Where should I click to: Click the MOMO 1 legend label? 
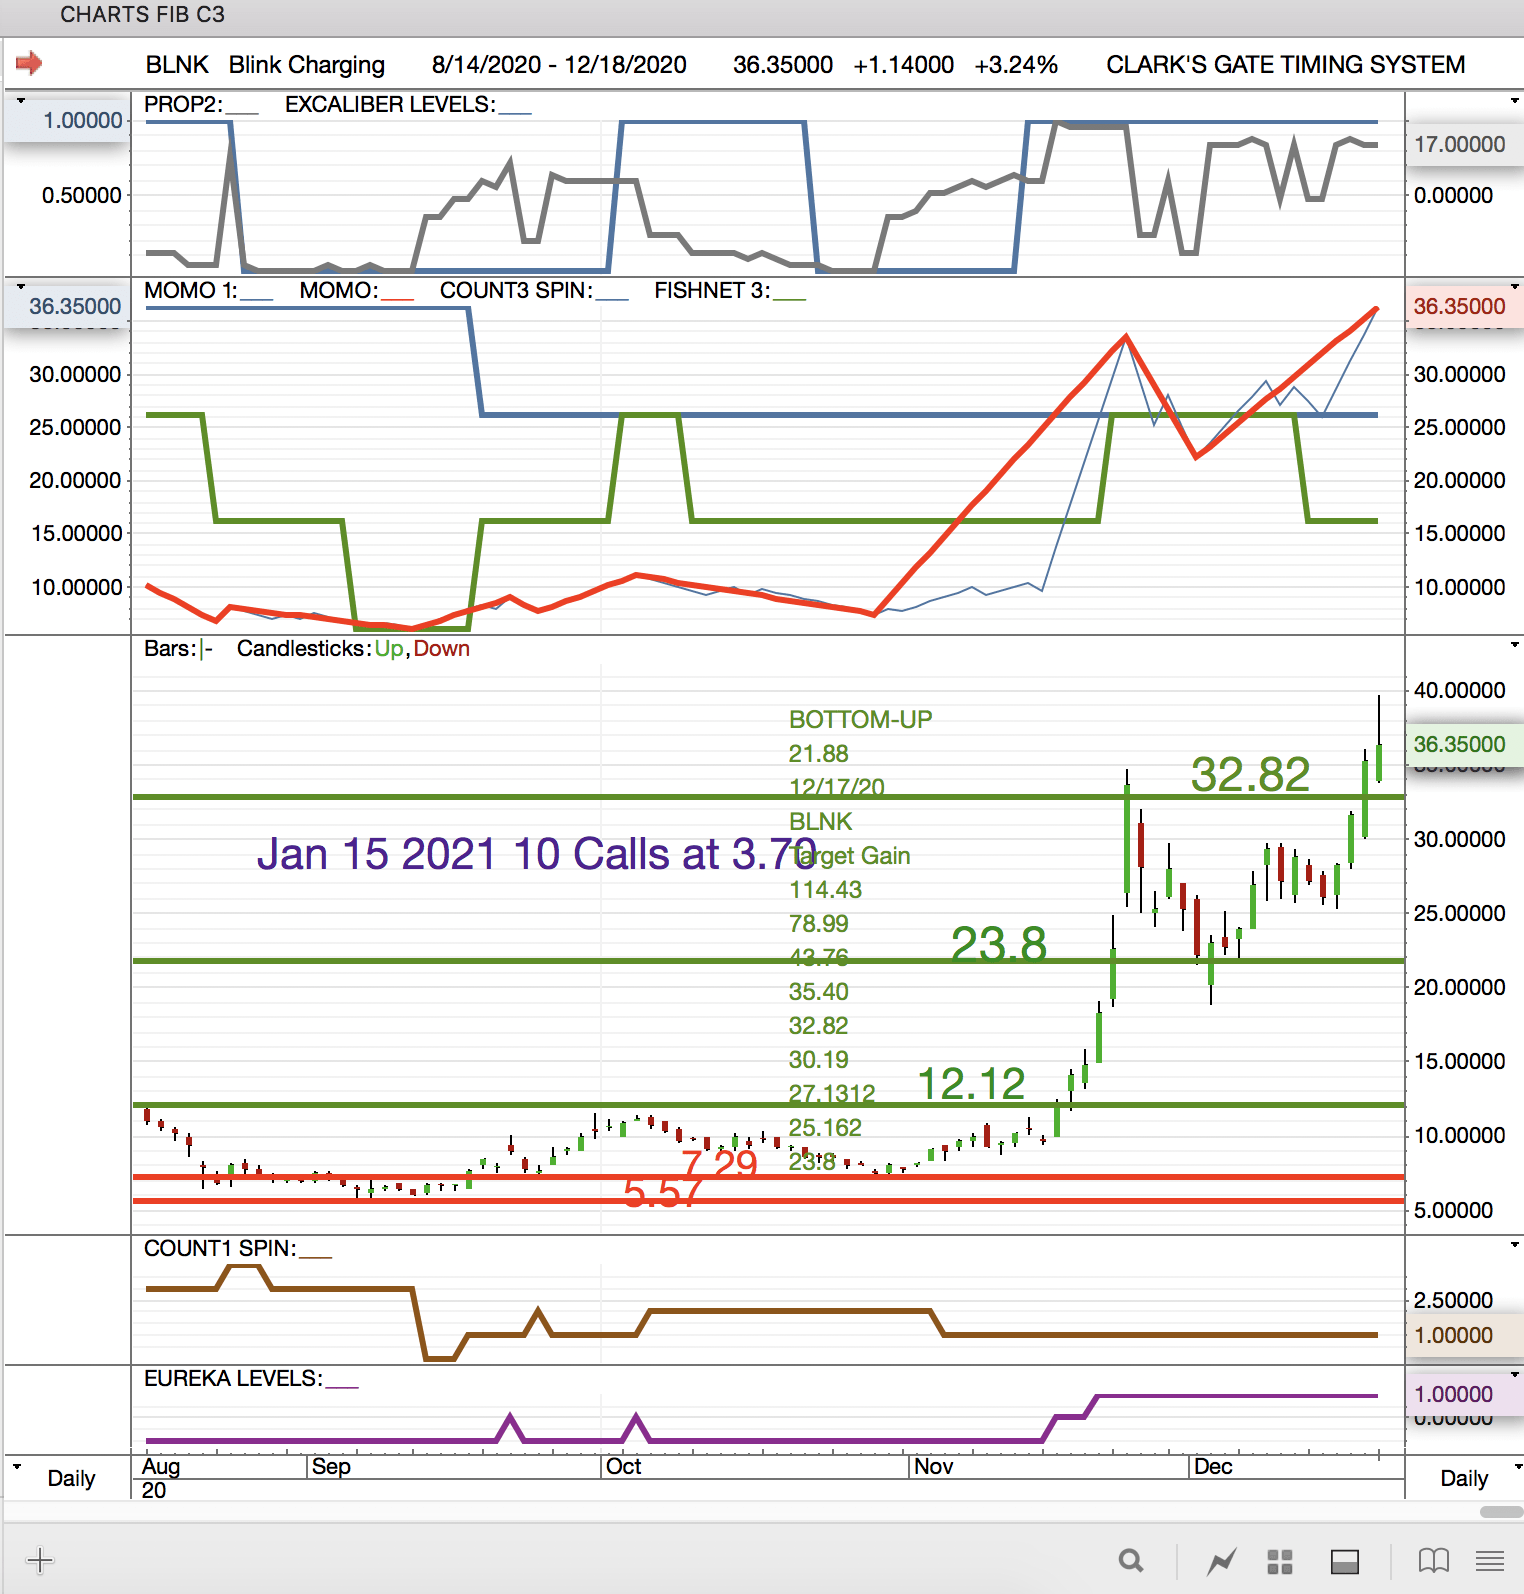point(191,291)
